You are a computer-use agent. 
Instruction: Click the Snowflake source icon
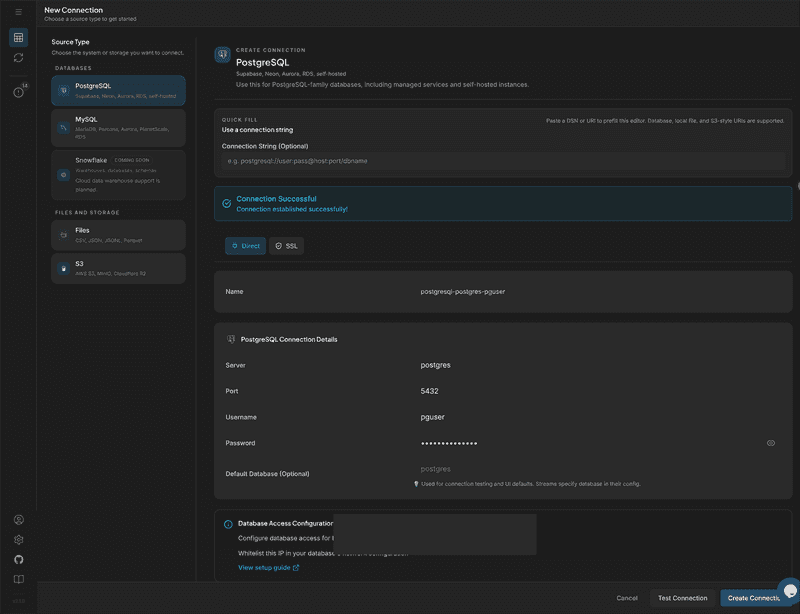[64, 175]
